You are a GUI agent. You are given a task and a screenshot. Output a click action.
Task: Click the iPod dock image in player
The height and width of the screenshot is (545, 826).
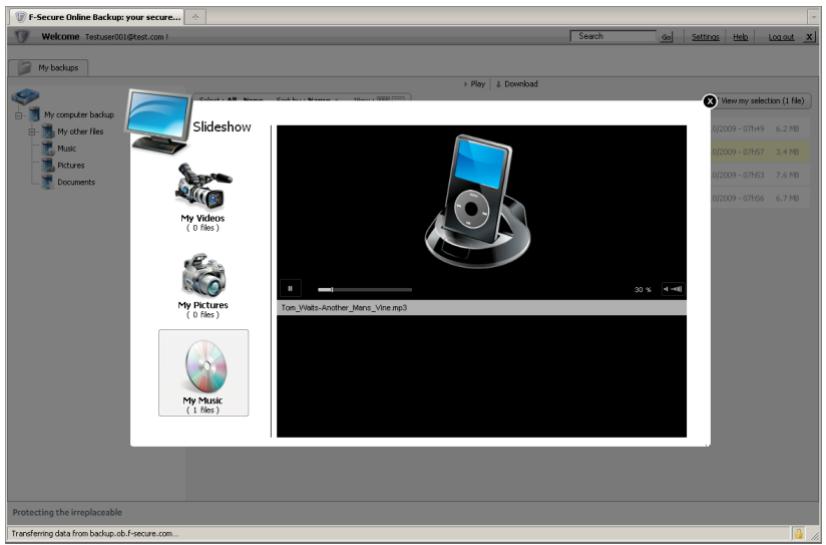[477, 201]
